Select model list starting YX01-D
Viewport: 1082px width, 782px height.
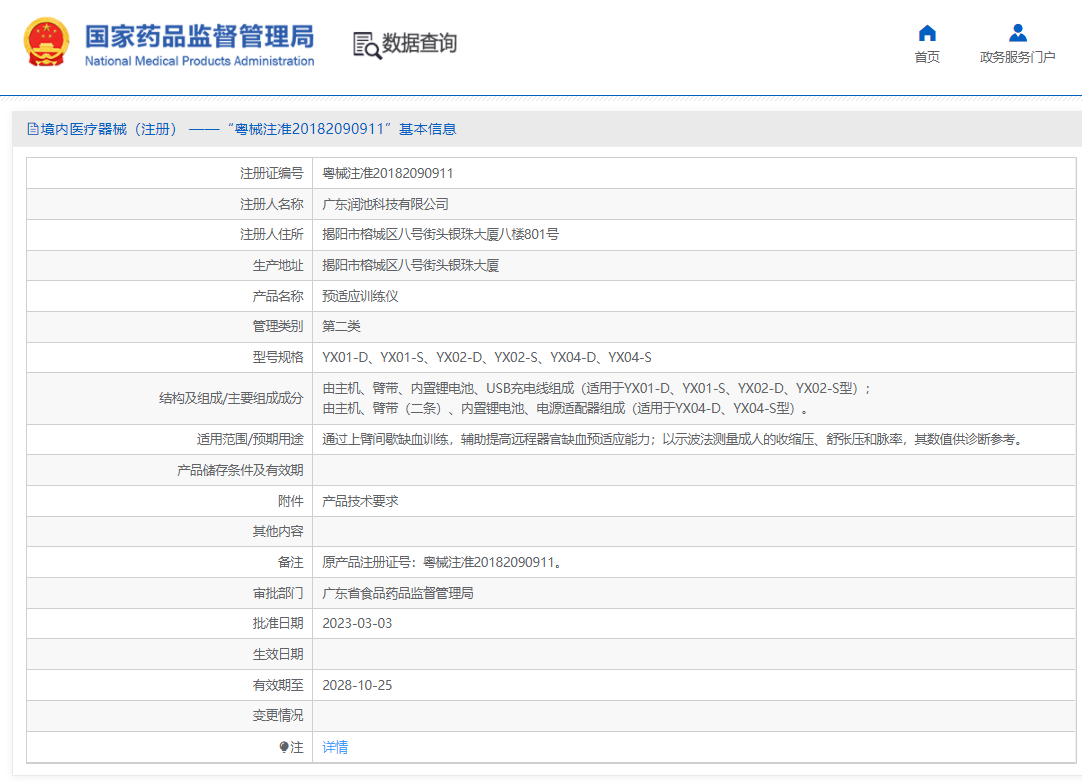click(x=486, y=358)
